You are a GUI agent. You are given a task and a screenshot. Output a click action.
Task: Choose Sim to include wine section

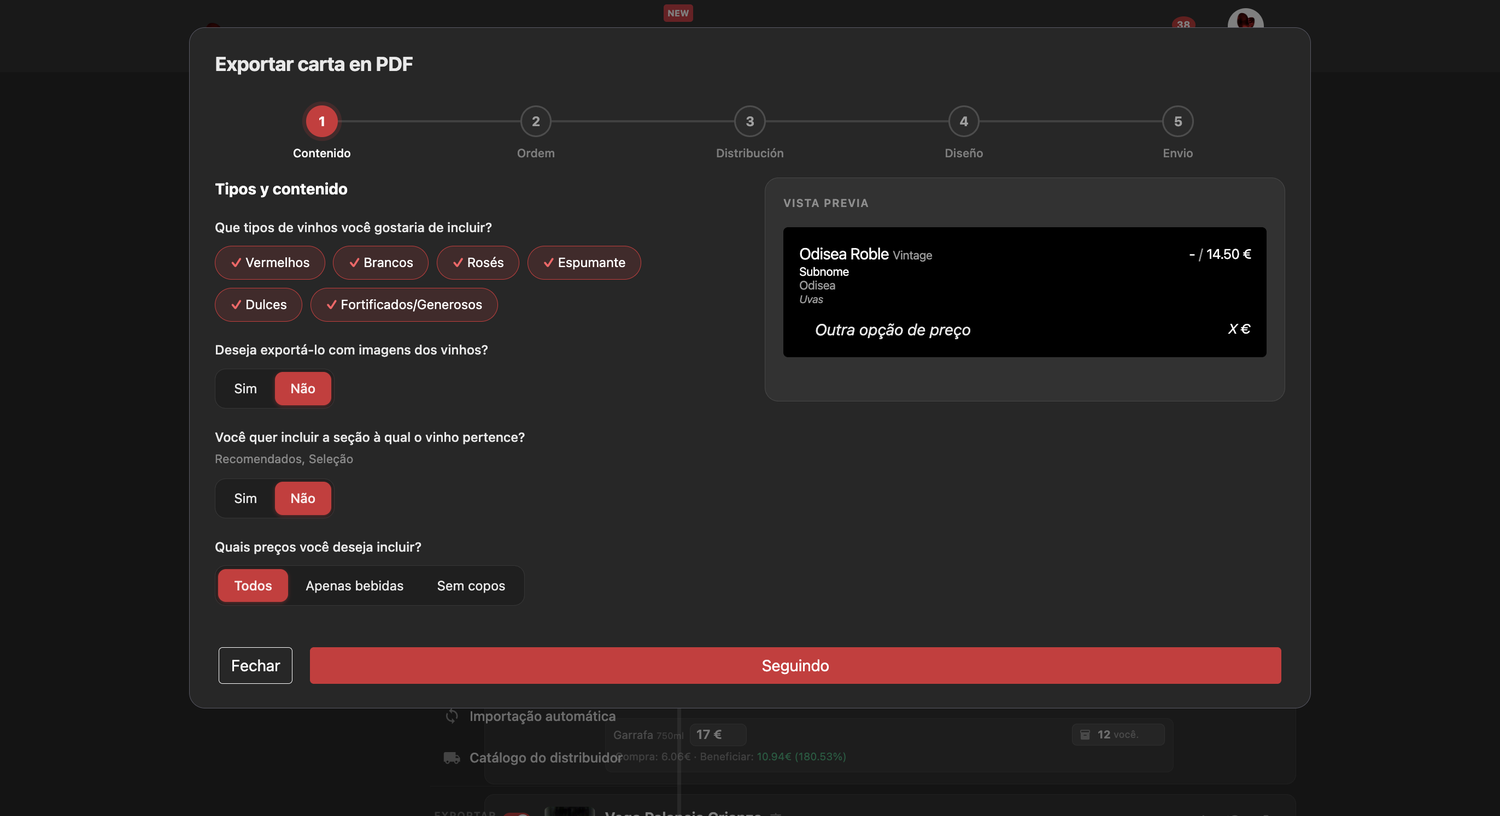click(x=246, y=499)
